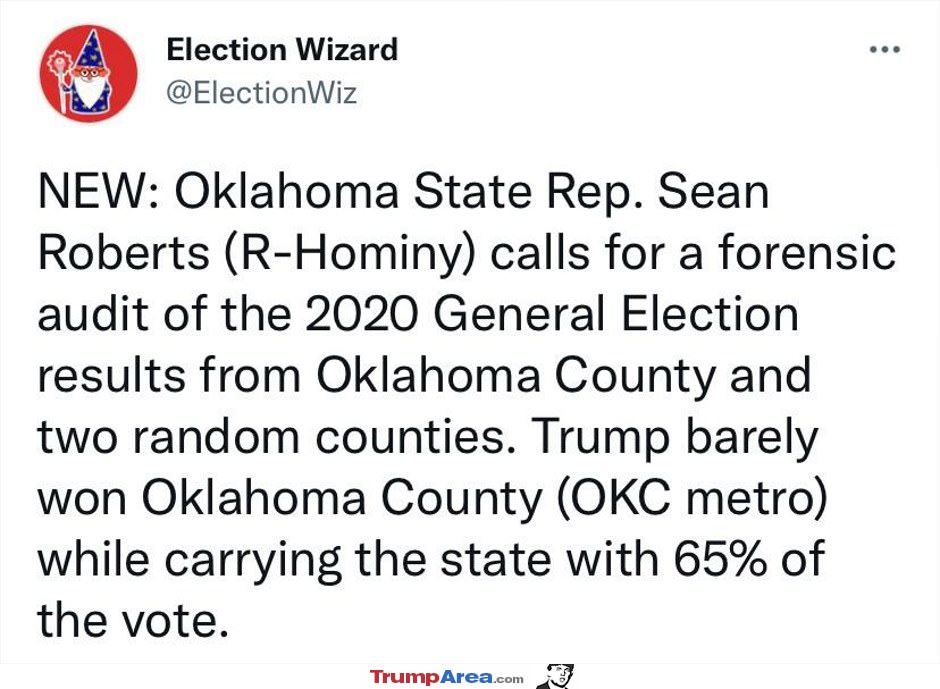
Task: Click the word carrying in tweet
Action: pyautogui.click(x=252, y=559)
